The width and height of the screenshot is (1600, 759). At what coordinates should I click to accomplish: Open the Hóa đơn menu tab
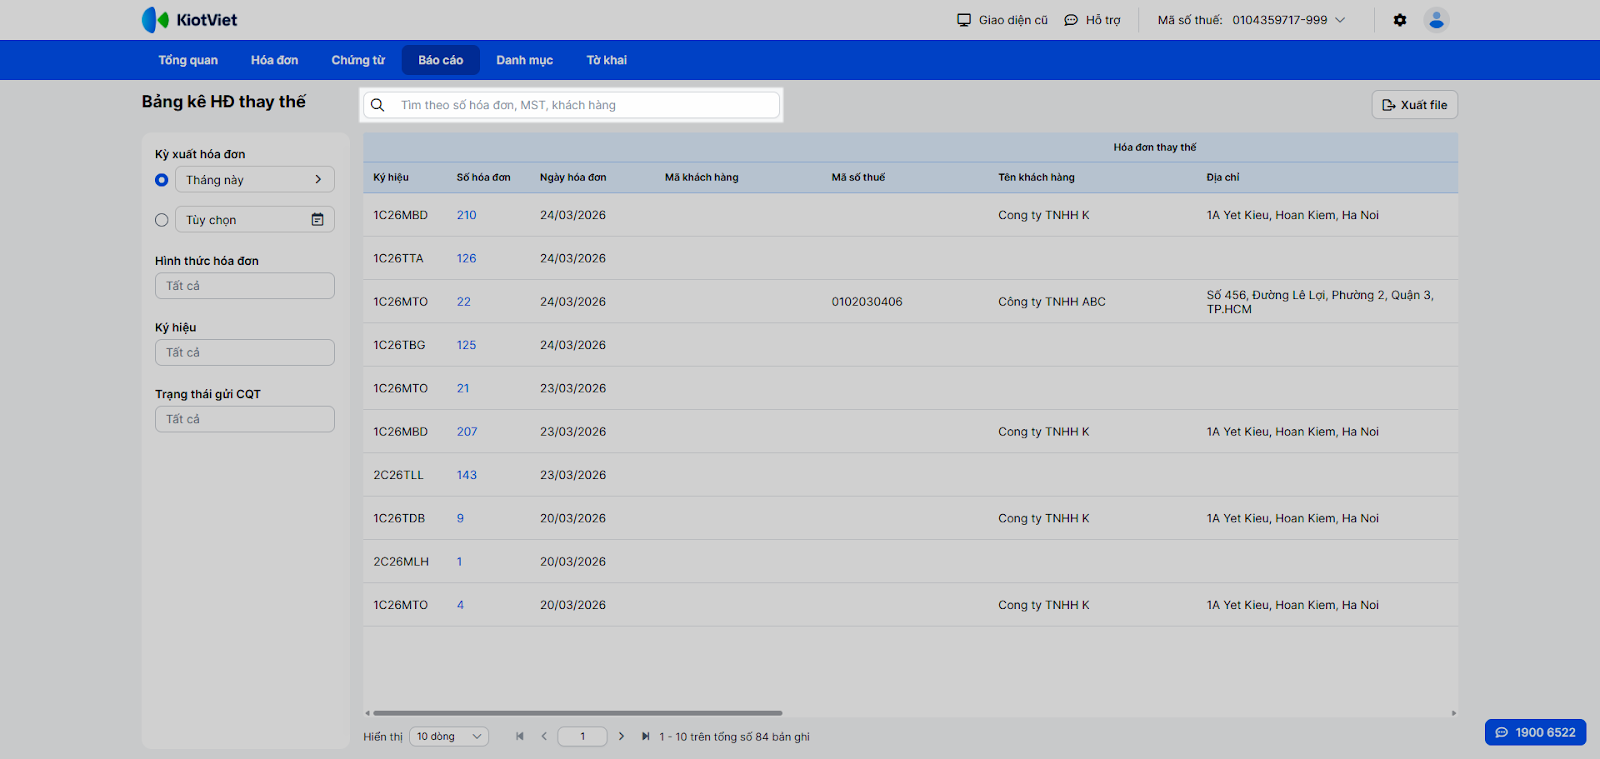click(274, 60)
